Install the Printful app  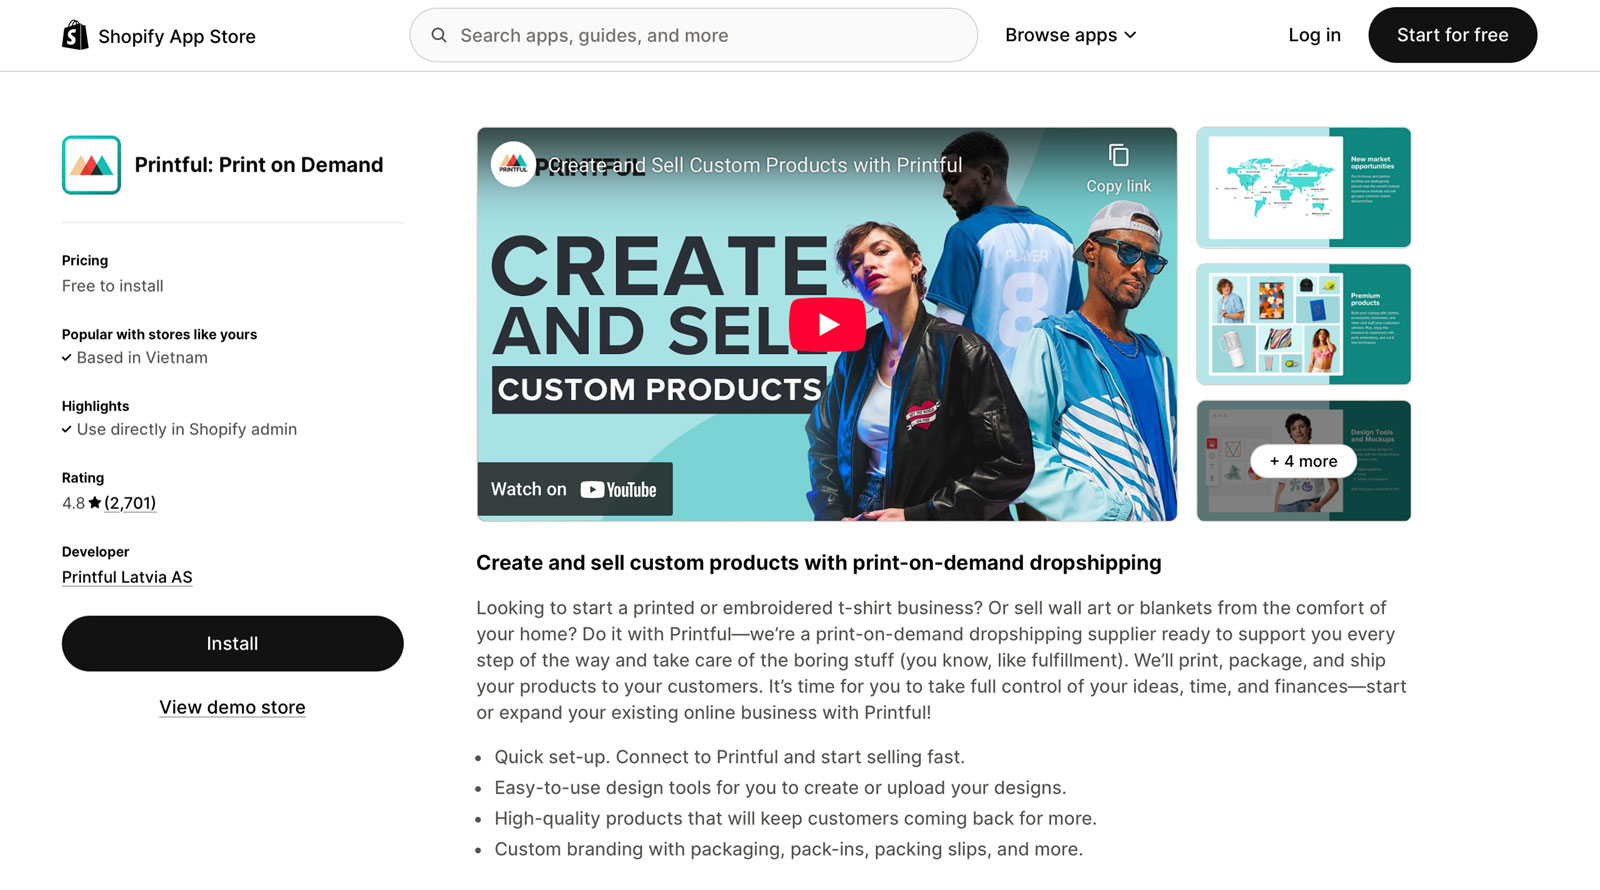232,643
